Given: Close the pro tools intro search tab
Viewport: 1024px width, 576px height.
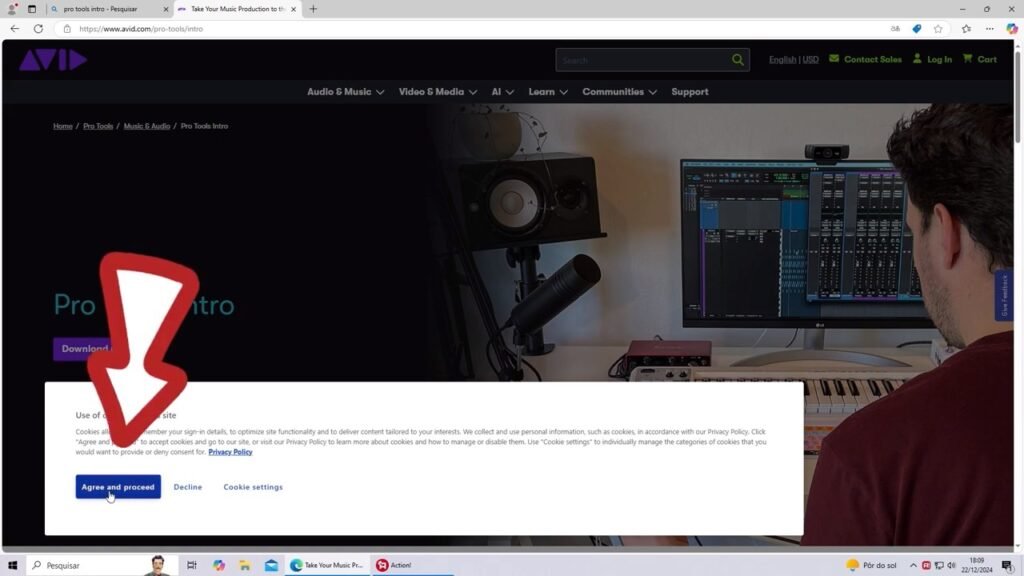Looking at the screenshot, I should (165, 9).
